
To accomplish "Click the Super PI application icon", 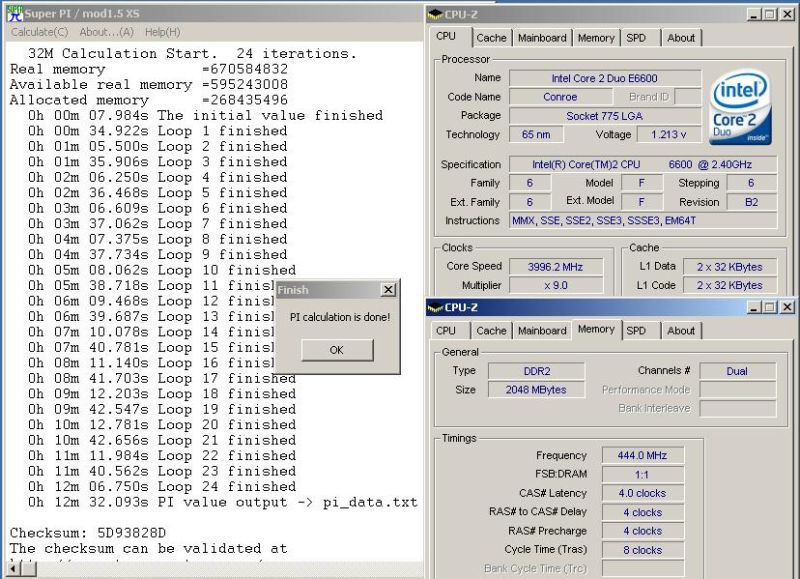I will 15,14.
